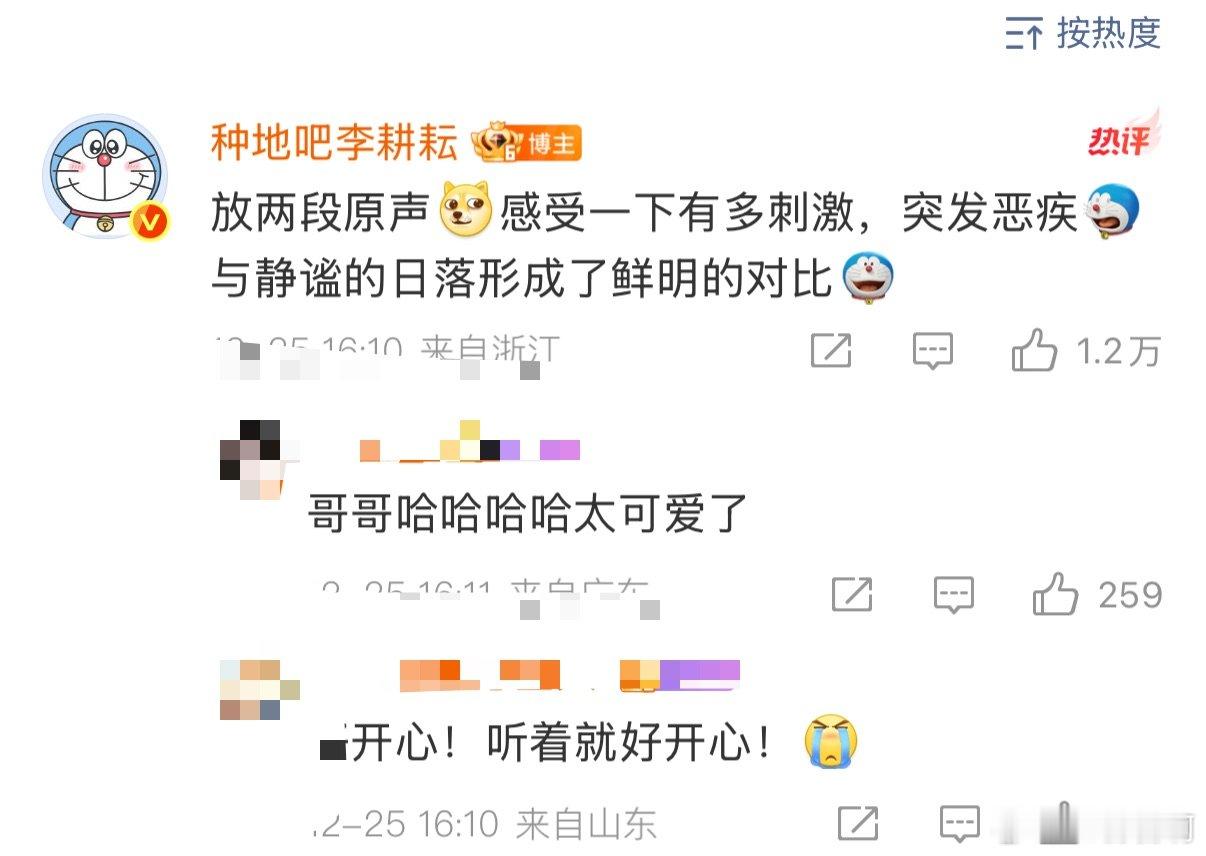The image size is (1206, 856).
Task: Visit the 种地吧李耕耘 username profile link
Action: pos(334,143)
